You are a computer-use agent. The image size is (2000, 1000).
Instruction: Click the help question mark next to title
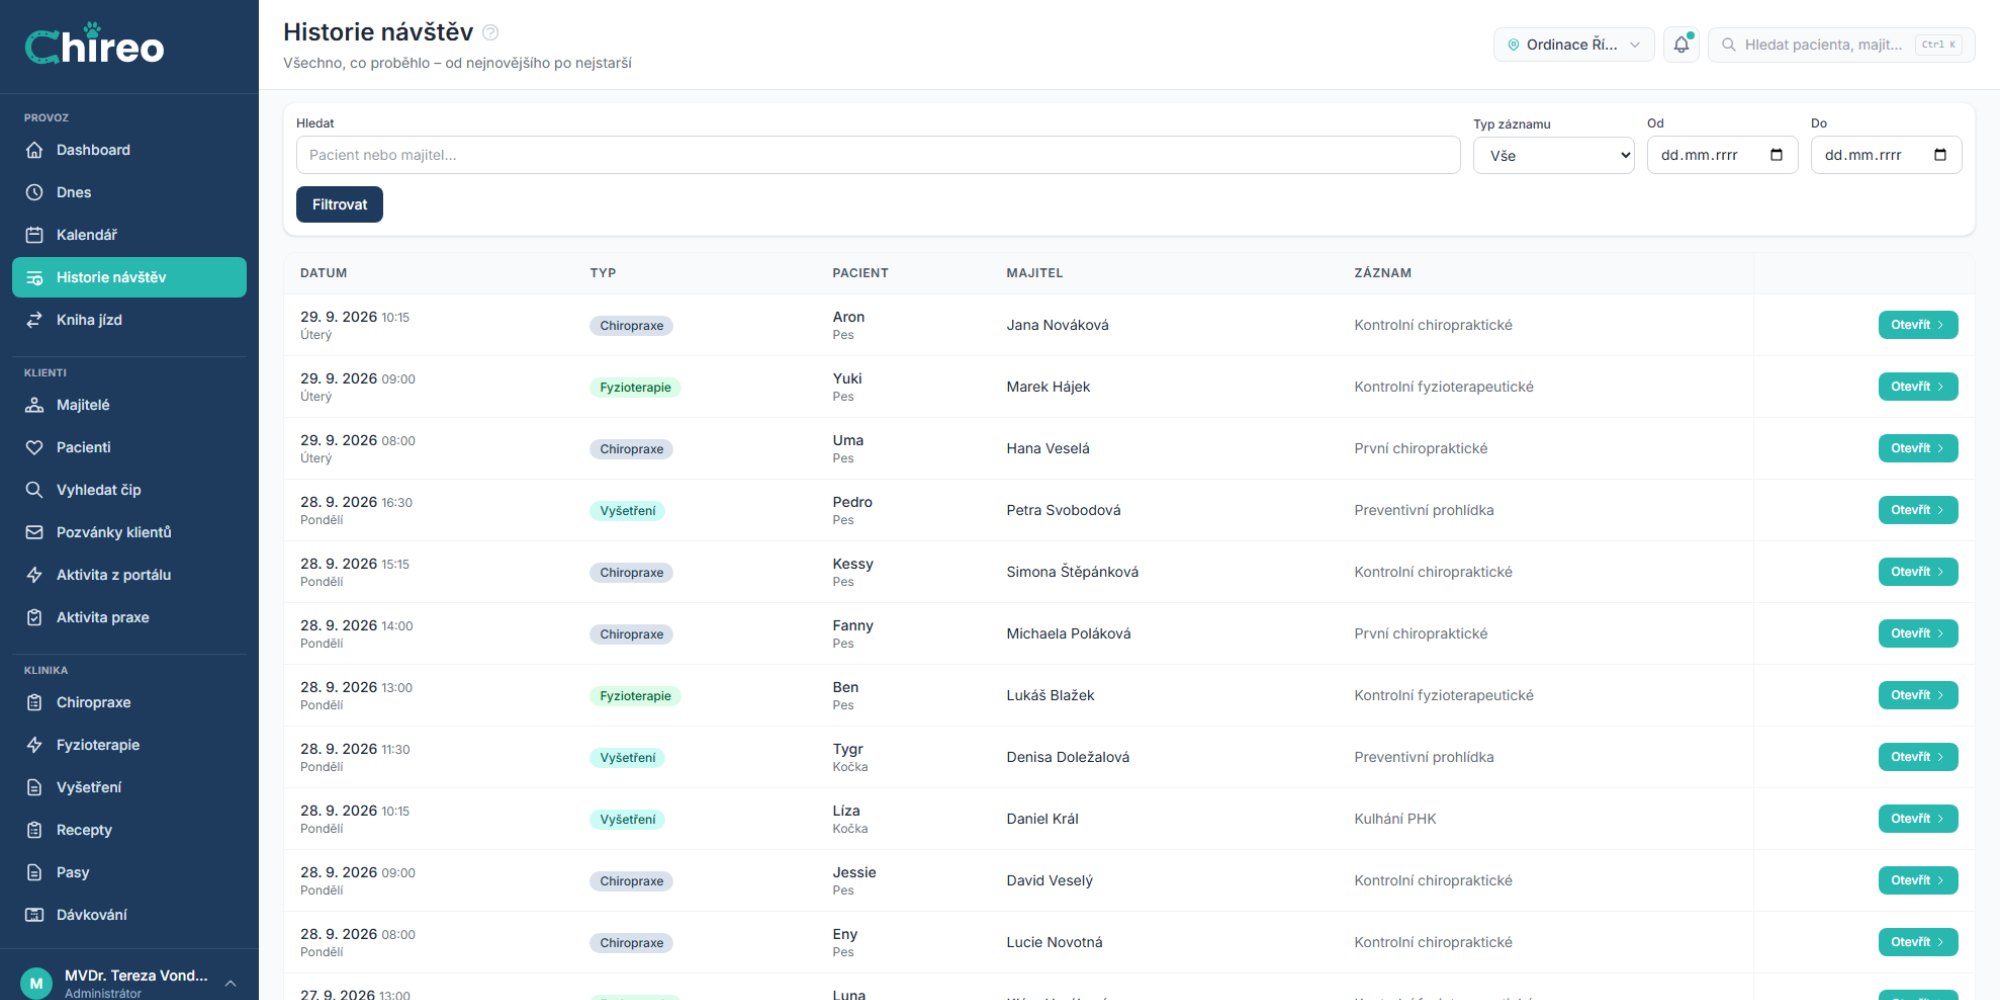click(490, 32)
